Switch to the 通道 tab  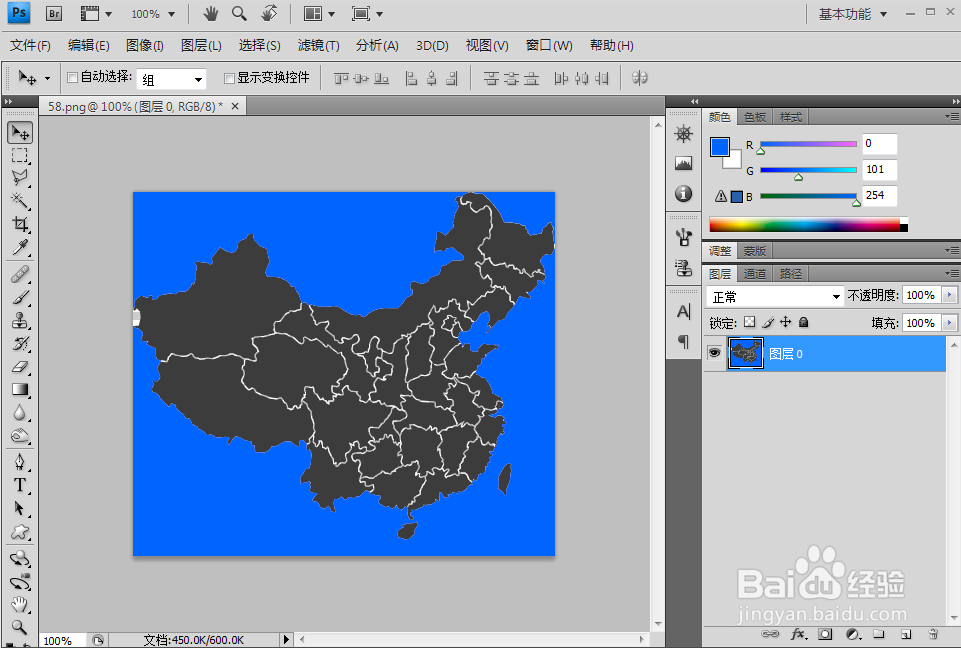click(x=755, y=272)
